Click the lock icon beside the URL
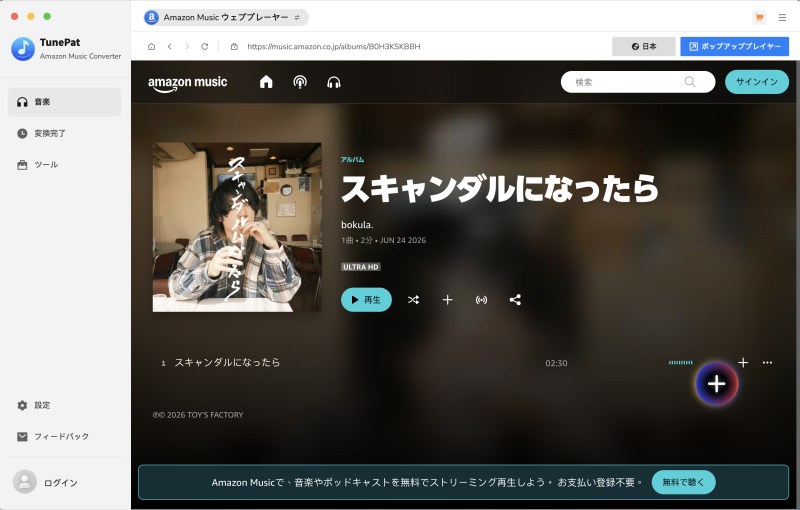Screen dimensions: 800x510 point(234,46)
